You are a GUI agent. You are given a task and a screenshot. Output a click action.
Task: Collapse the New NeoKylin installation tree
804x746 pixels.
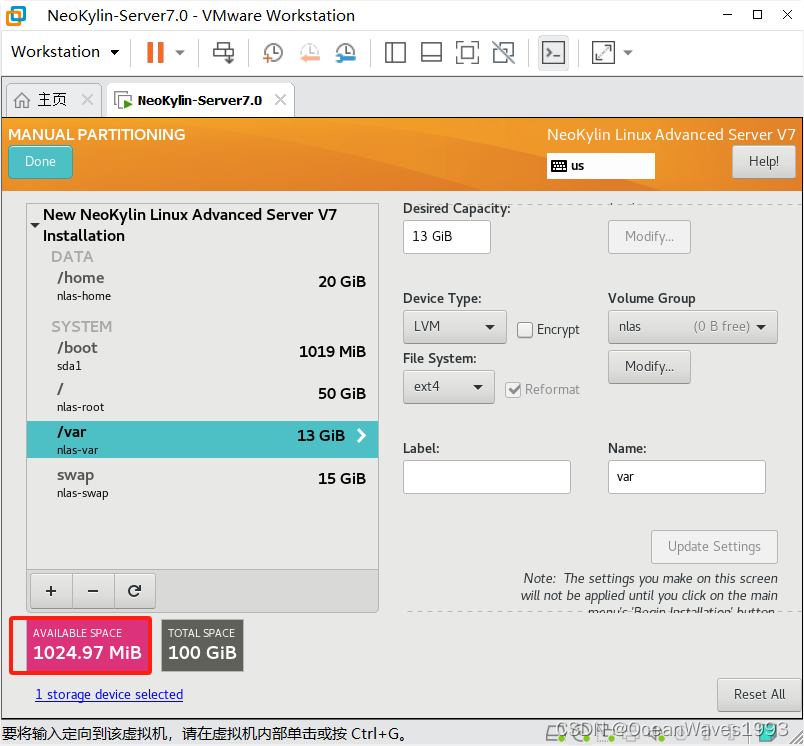(x=35, y=225)
